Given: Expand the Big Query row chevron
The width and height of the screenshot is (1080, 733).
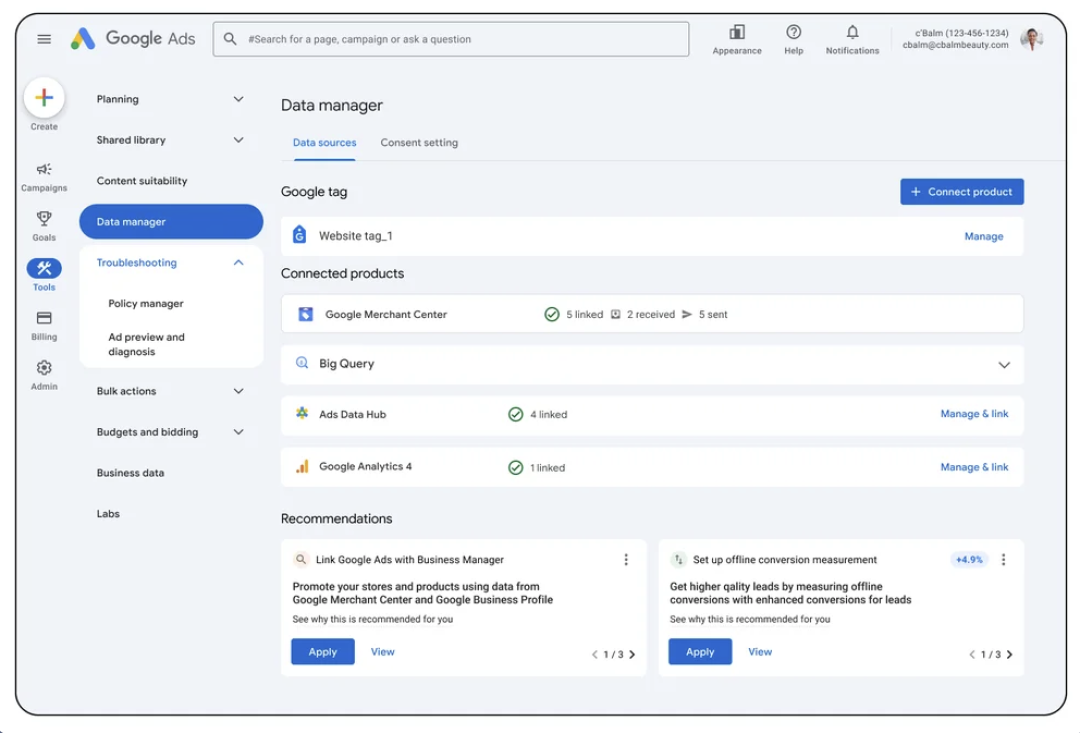Looking at the screenshot, I should pos(1004,365).
